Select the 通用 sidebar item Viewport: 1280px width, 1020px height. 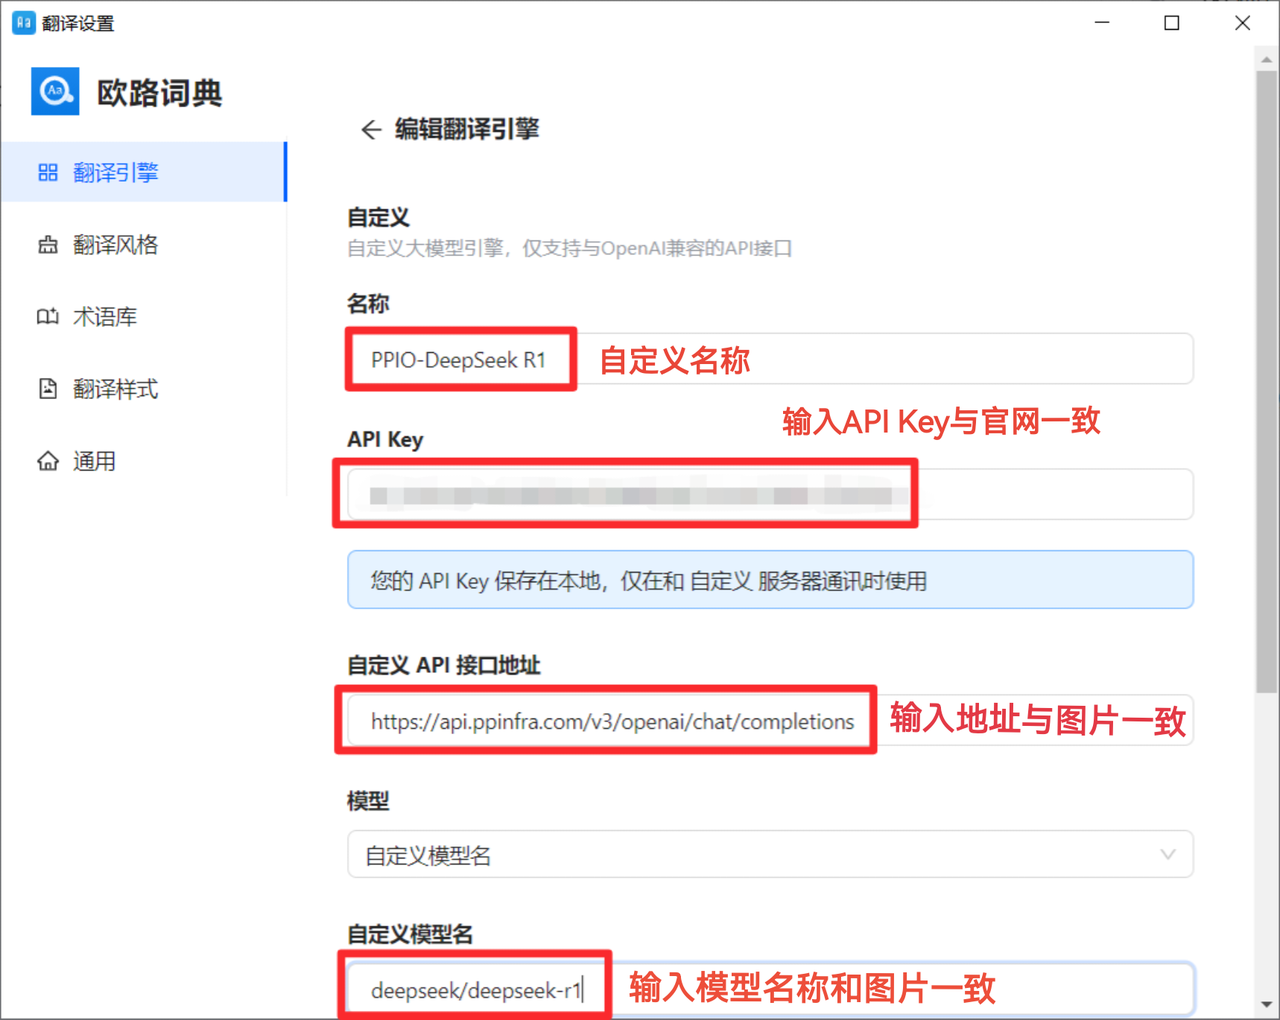pyautogui.click(x=144, y=461)
